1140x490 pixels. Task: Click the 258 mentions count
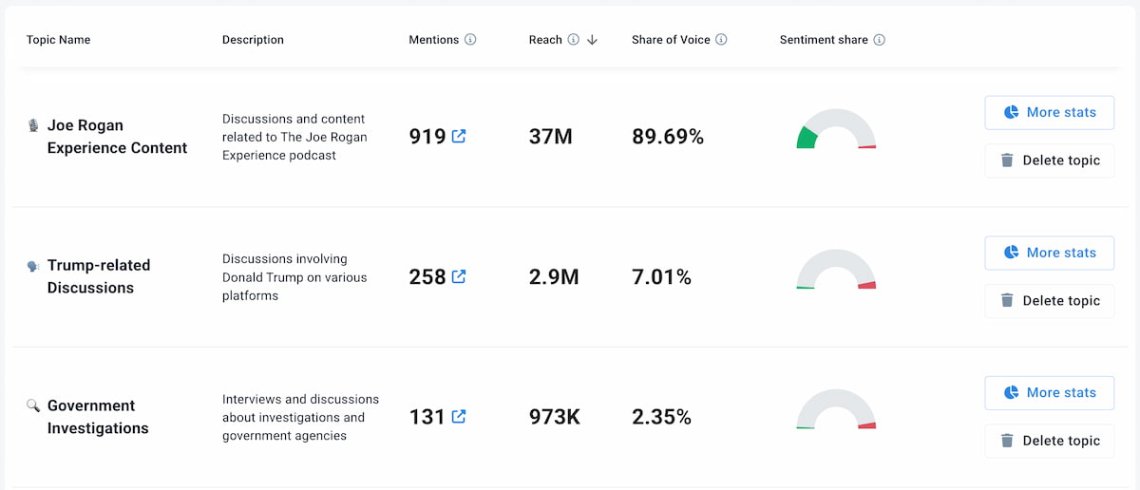(x=428, y=277)
